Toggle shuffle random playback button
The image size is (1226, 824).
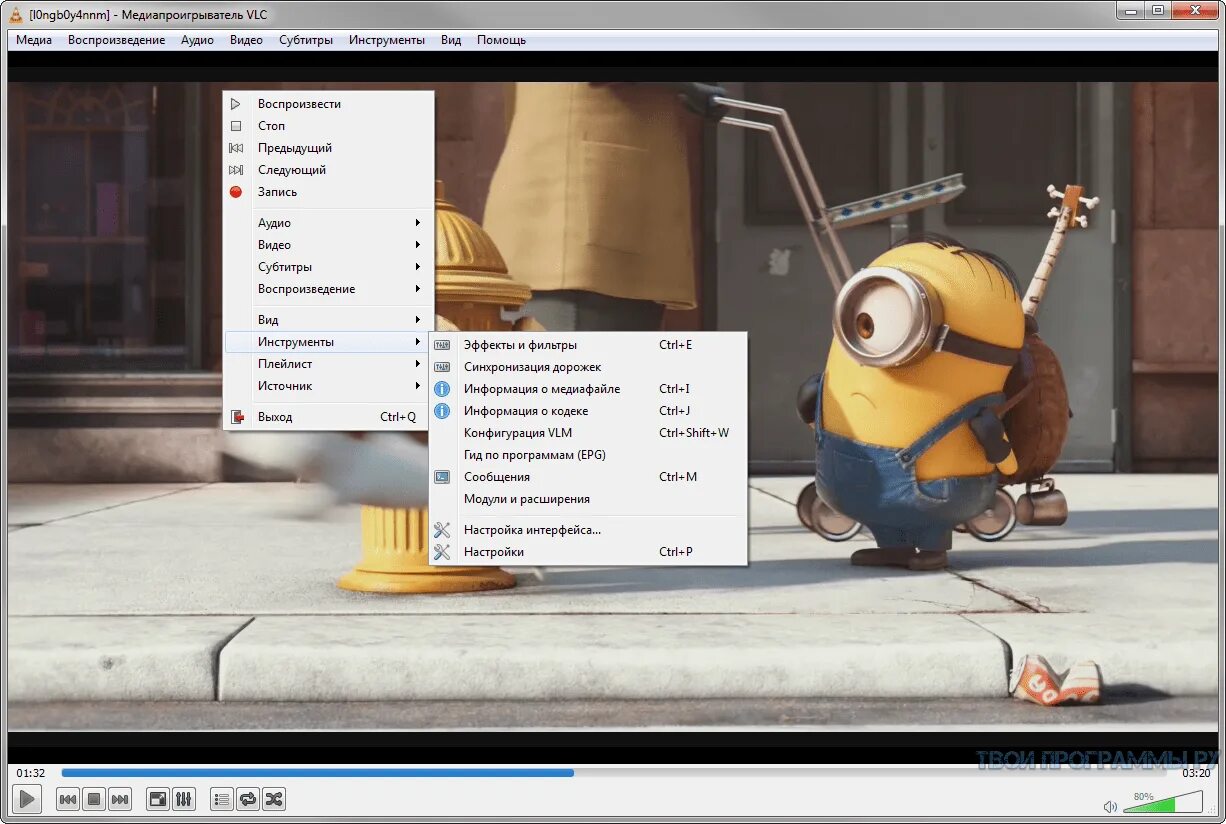point(274,799)
